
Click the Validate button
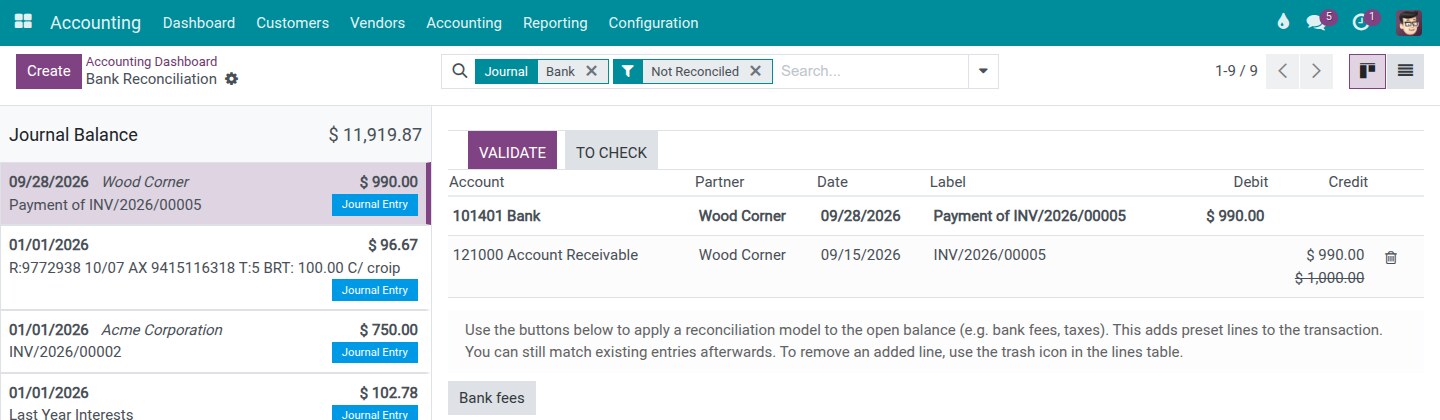click(512, 152)
